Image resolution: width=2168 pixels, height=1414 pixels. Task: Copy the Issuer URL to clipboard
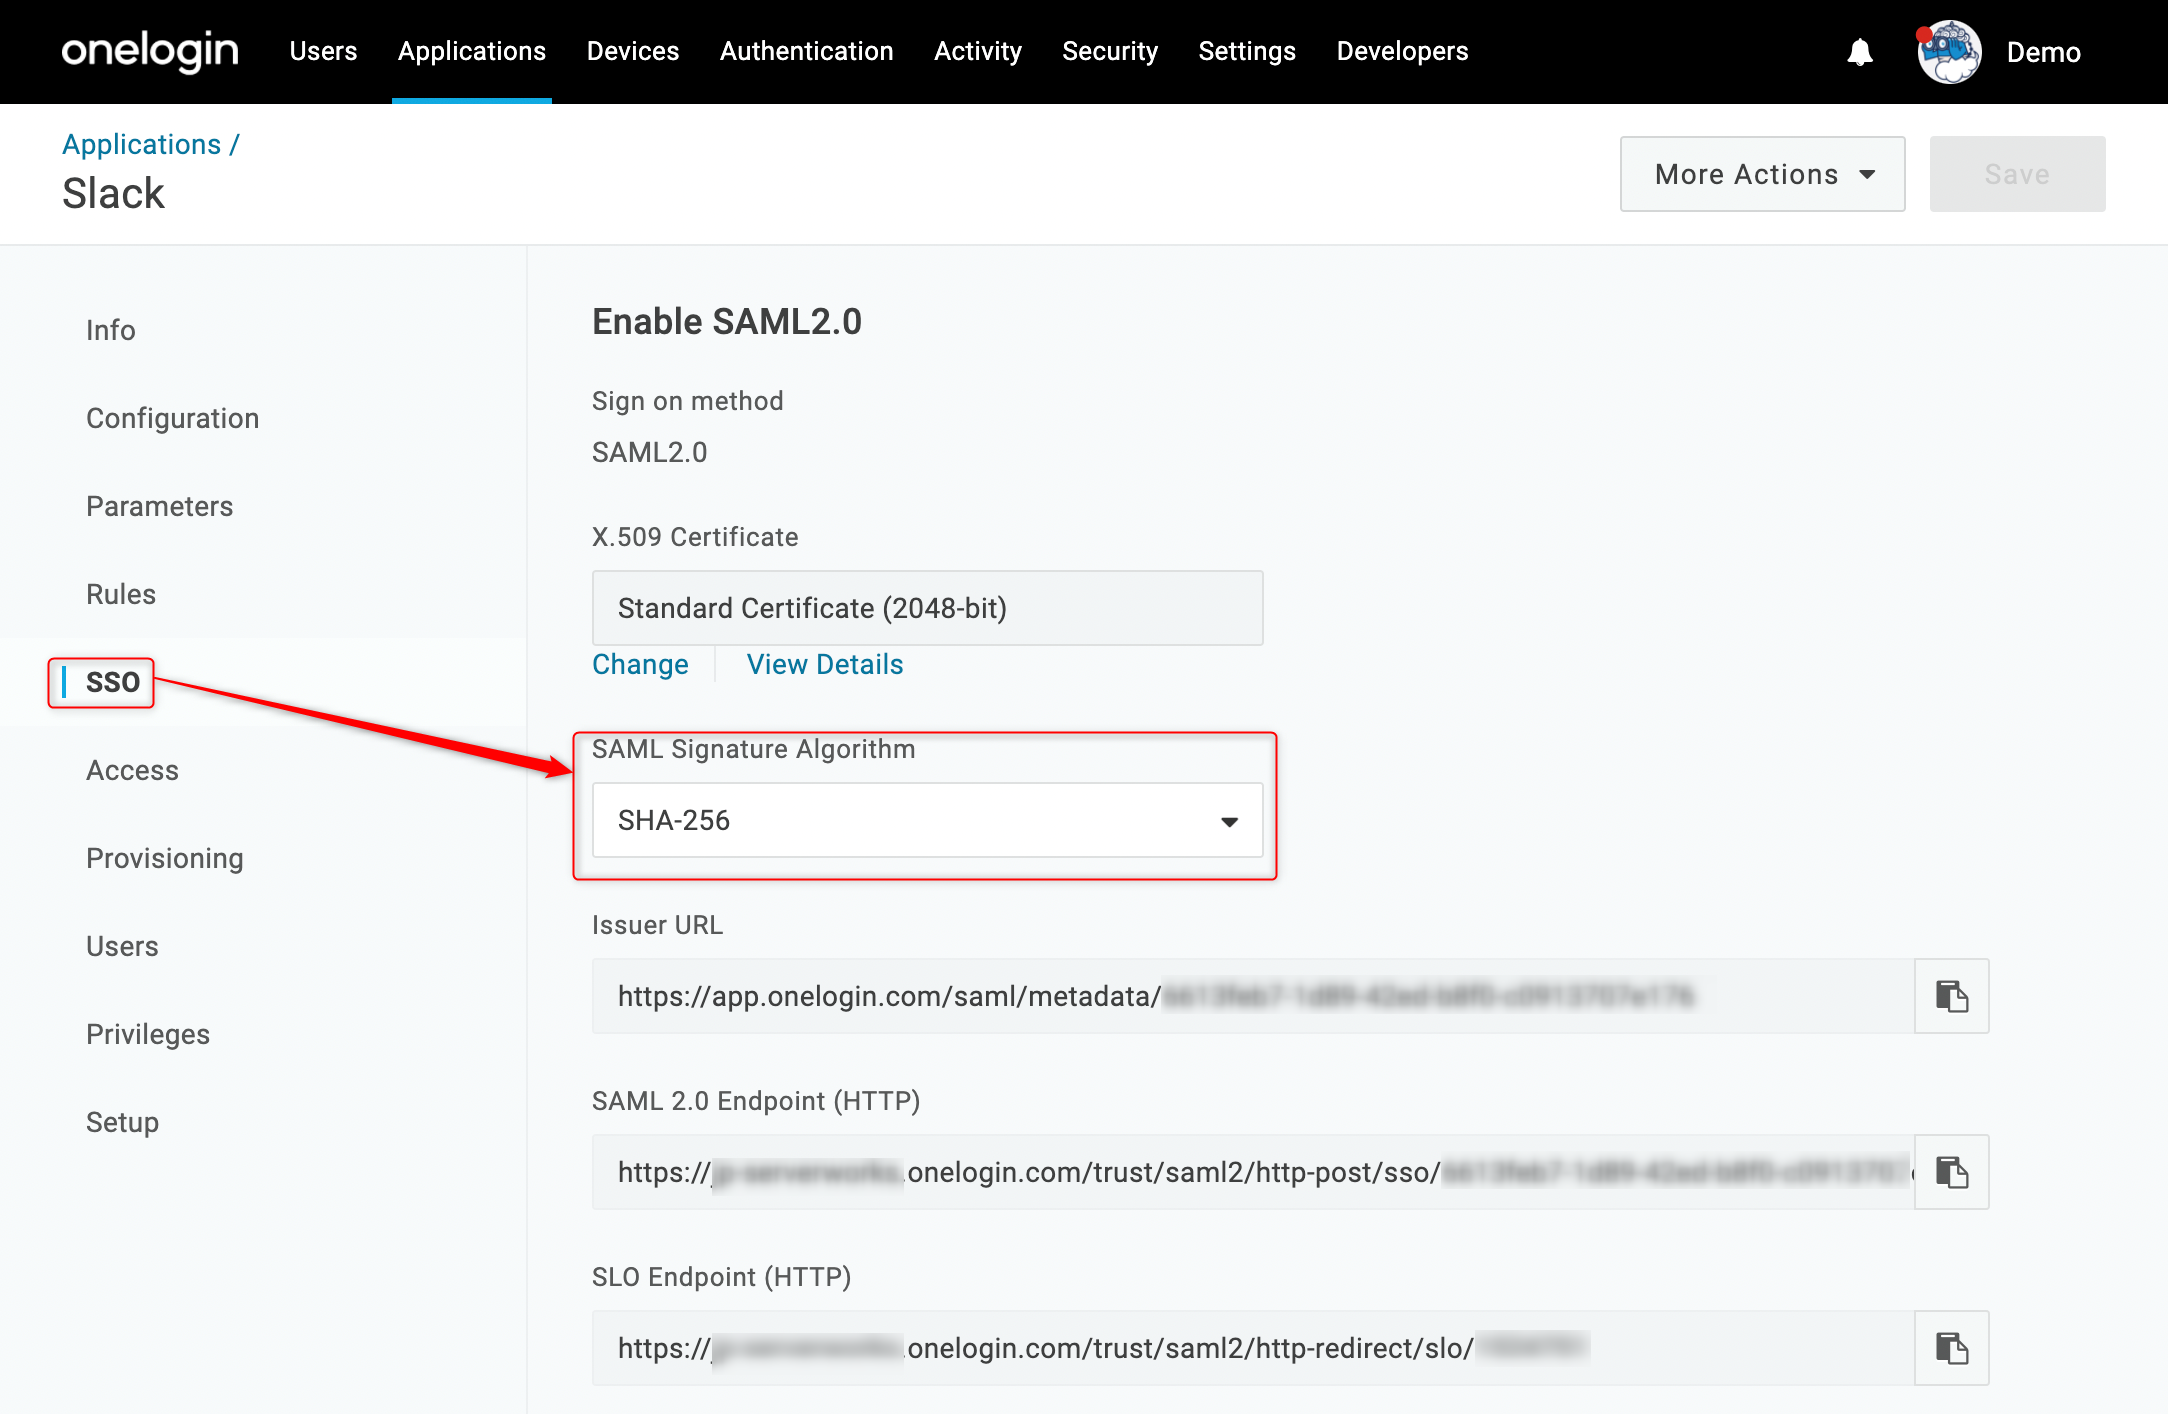click(x=1951, y=996)
